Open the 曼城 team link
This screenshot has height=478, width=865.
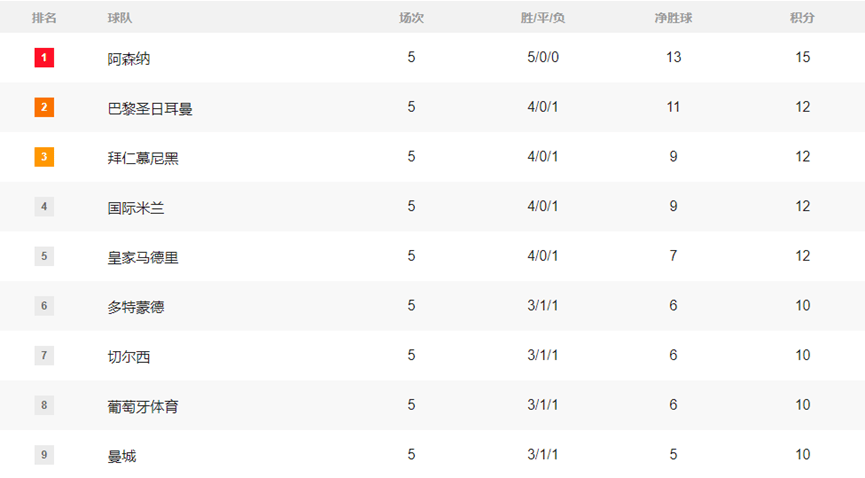122,456
